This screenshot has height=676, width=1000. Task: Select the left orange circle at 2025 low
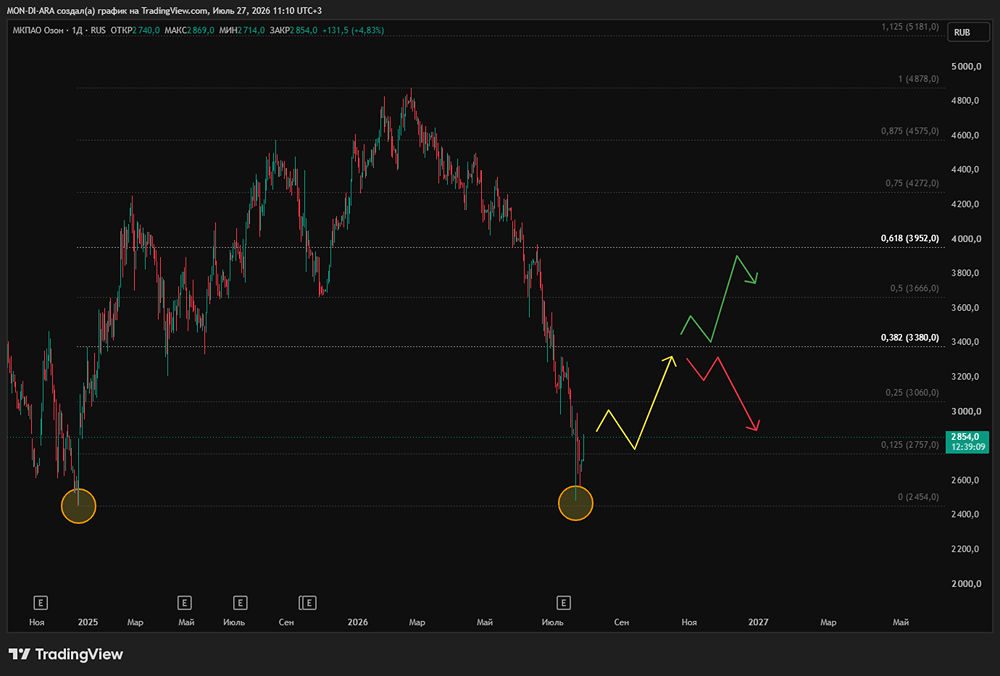(x=78, y=506)
